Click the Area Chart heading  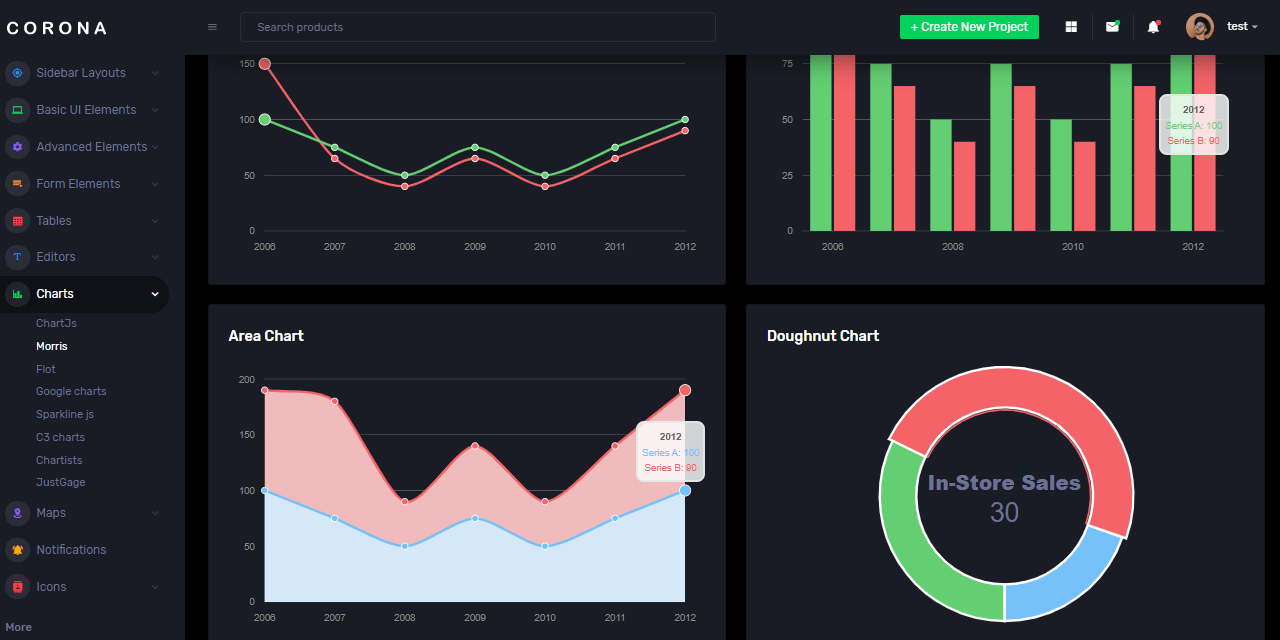coord(266,336)
